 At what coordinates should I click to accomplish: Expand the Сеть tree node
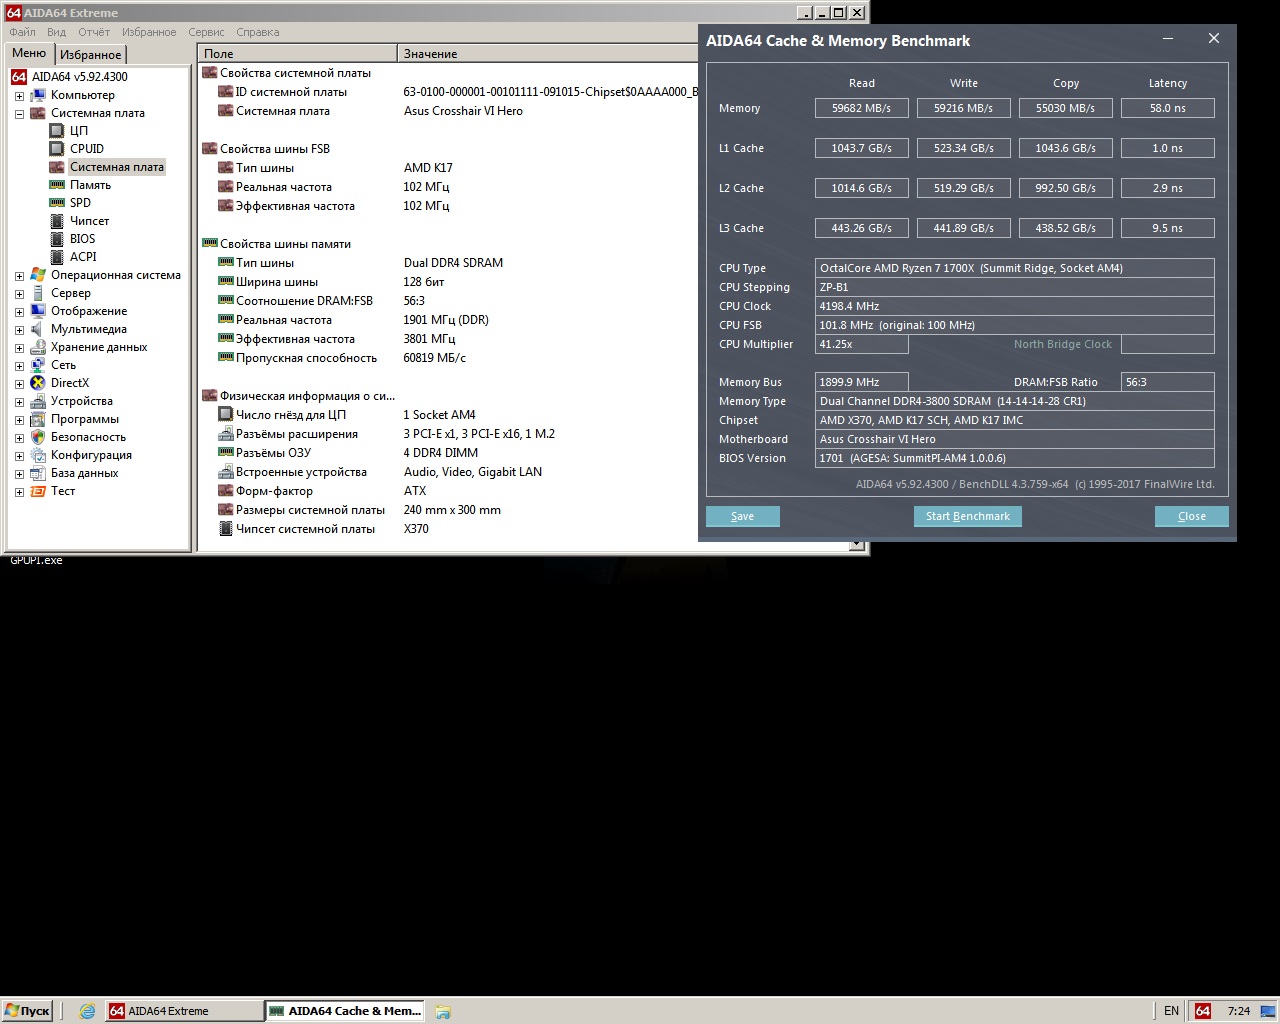point(19,366)
